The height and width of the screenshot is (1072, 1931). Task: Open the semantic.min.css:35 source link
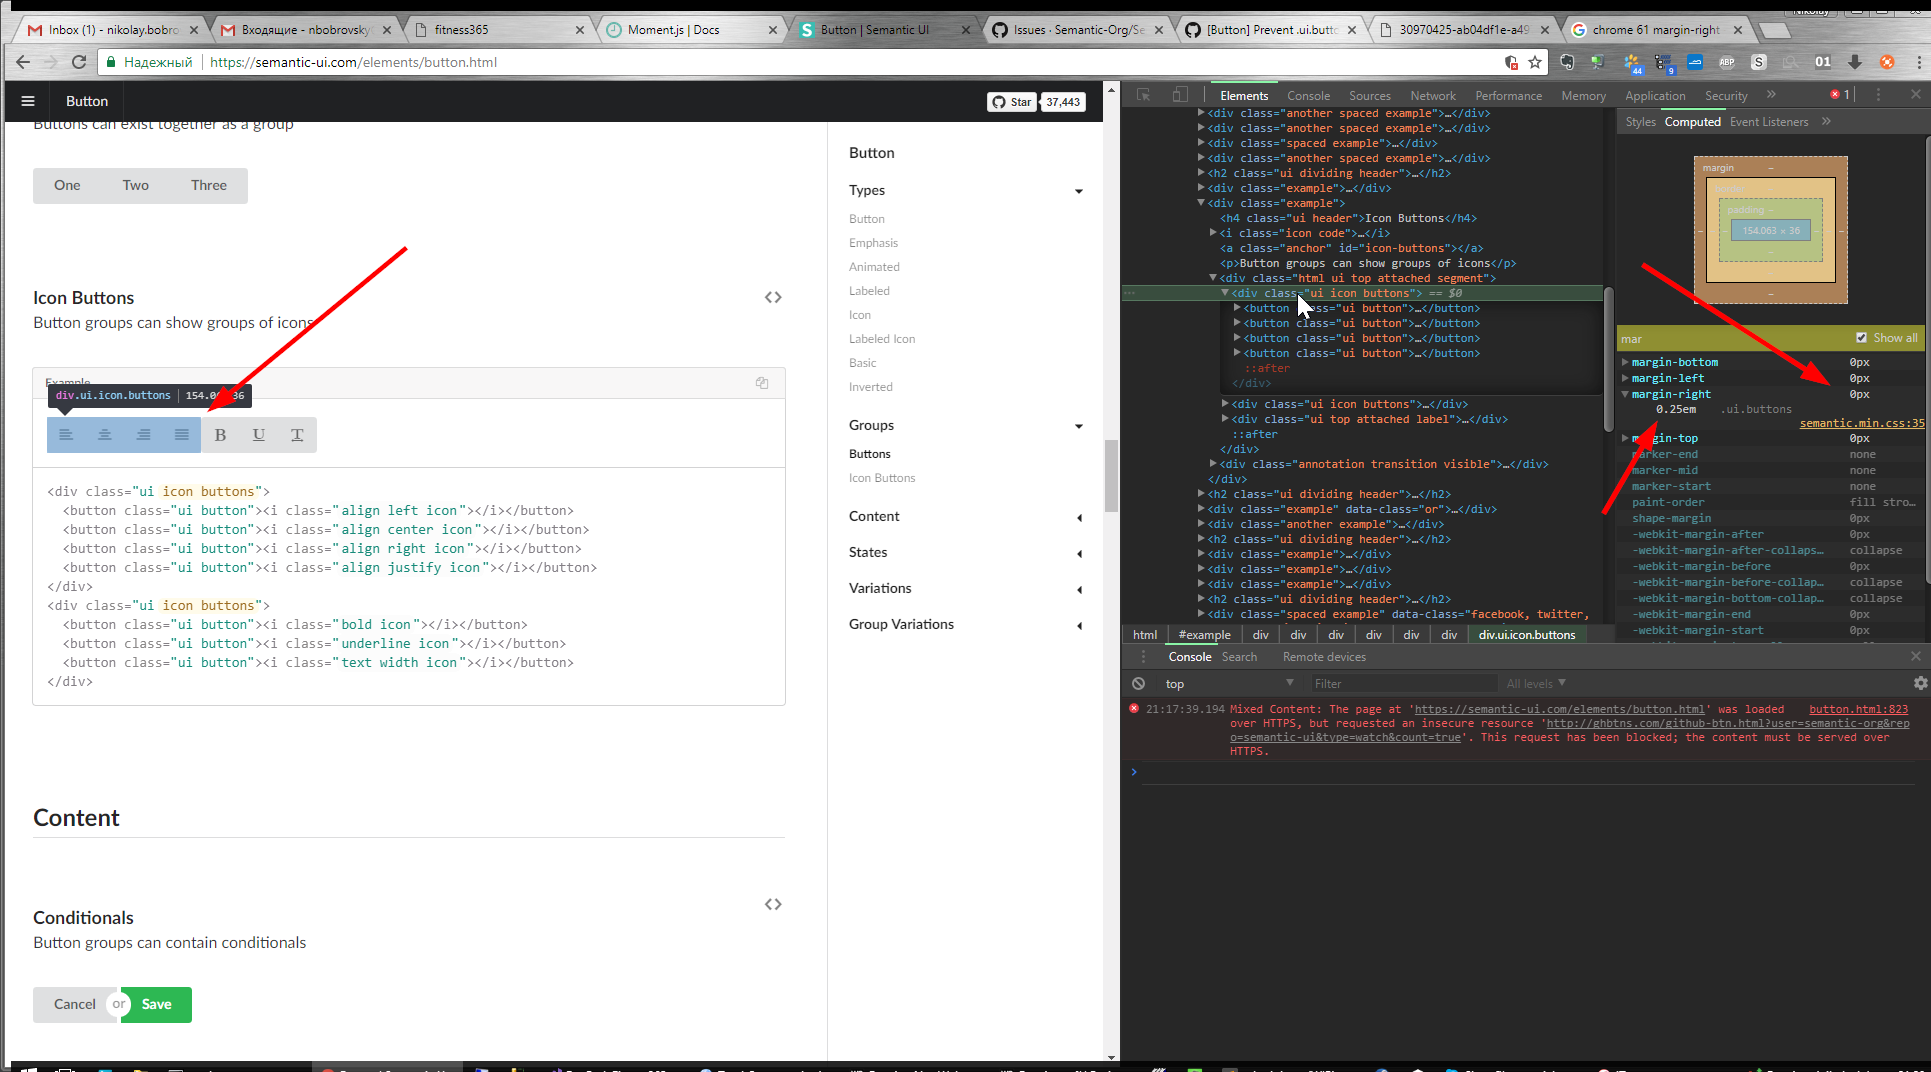[x=1861, y=422]
